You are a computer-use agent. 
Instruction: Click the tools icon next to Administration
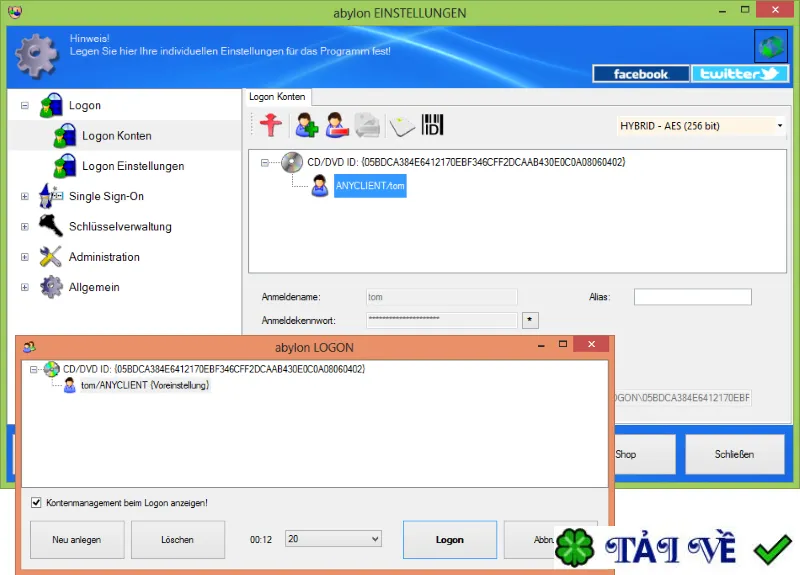[x=51, y=257]
